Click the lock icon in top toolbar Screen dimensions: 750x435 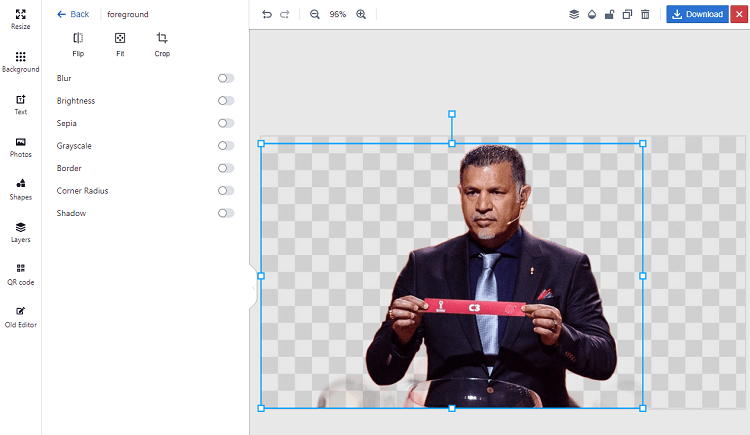click(609, 14)
